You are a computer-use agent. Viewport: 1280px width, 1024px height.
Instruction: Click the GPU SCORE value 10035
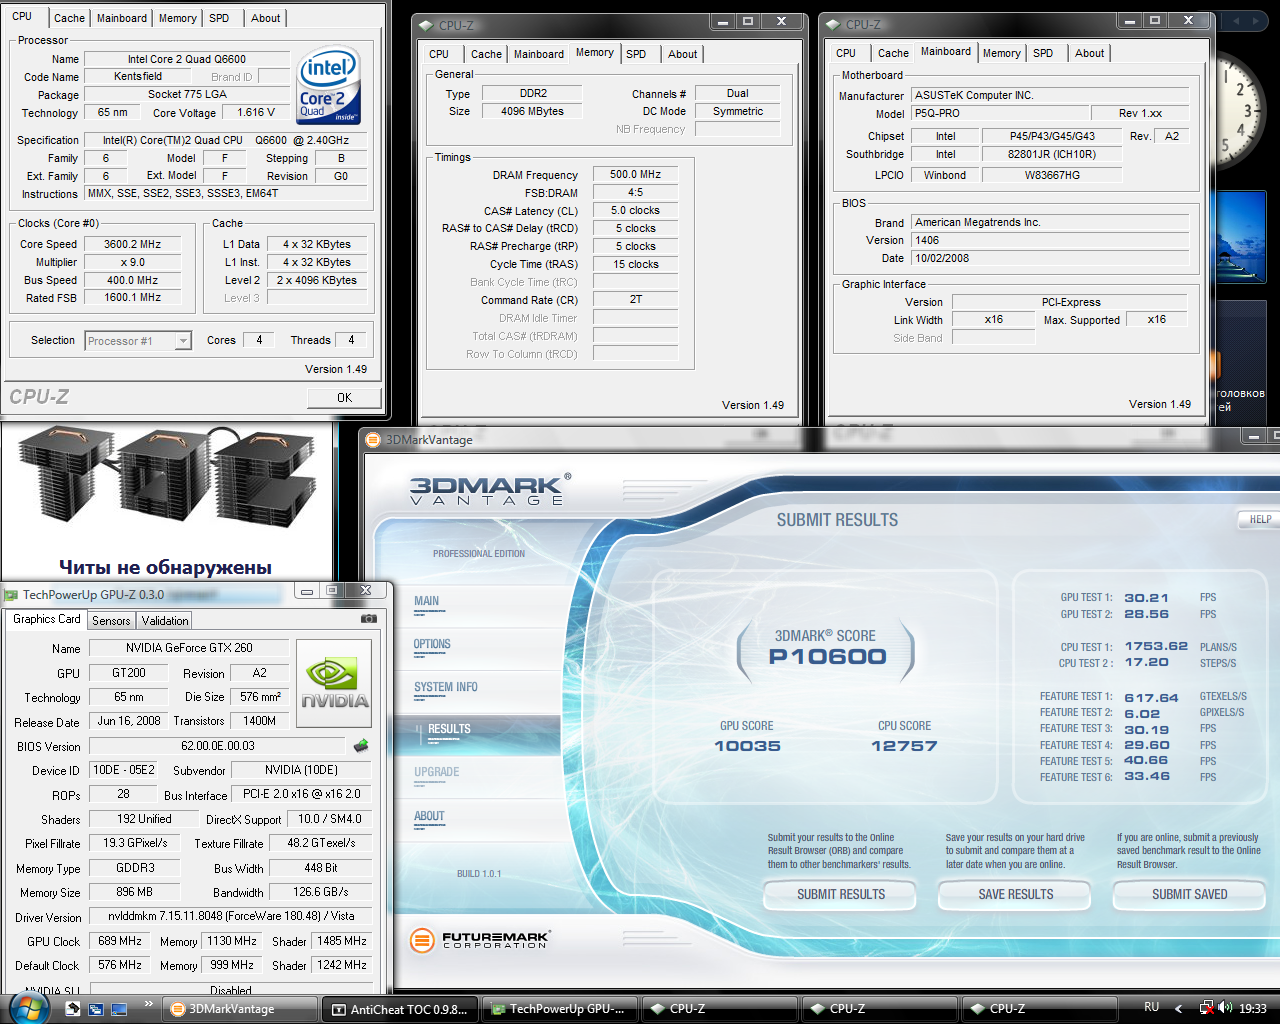pyautogui.click(x=747, y=746)
